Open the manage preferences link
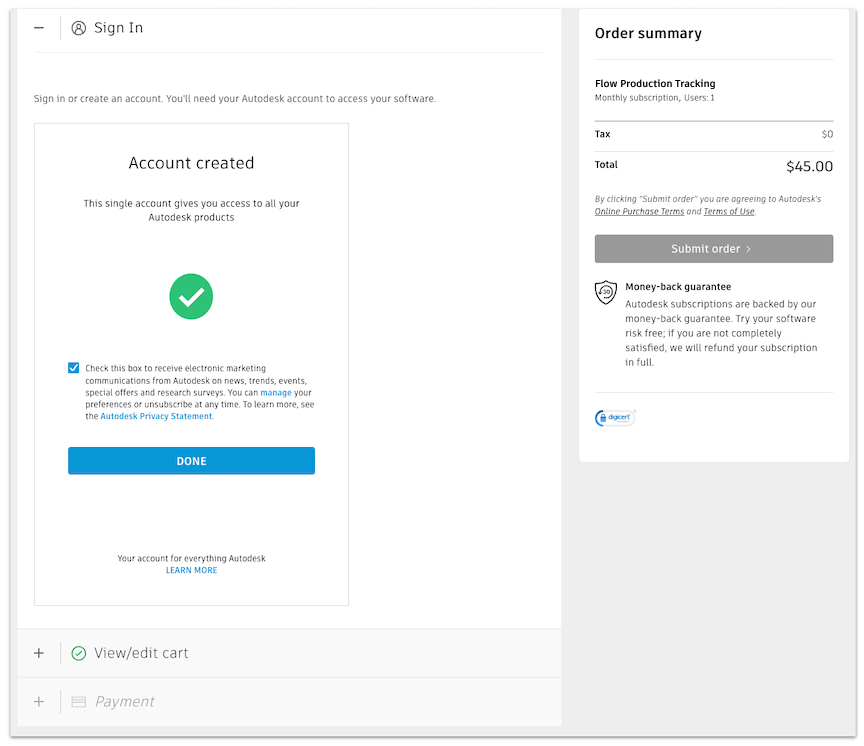Screen dimensions: 864x746 276,393
